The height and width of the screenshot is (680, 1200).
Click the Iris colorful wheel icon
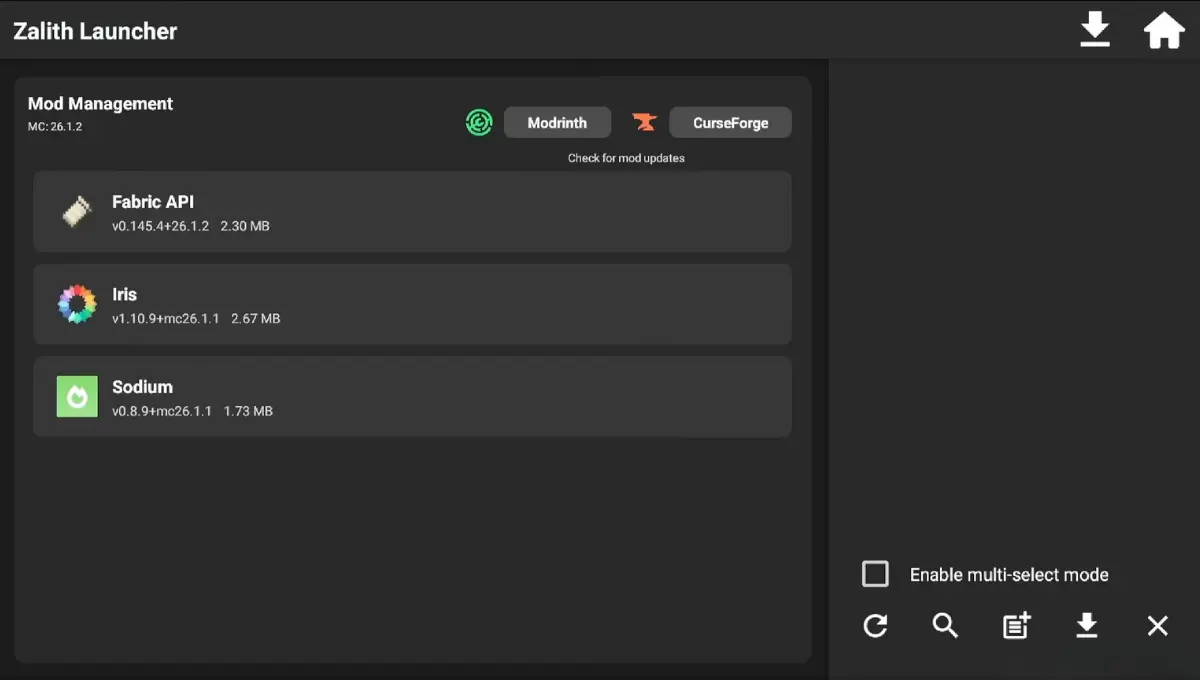coord(77,304)
